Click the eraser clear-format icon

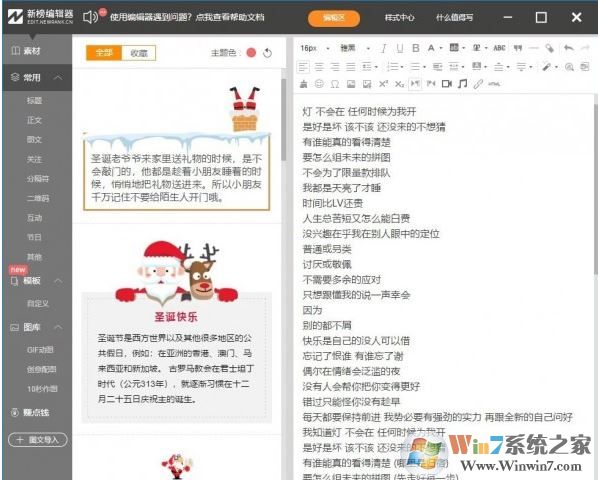click(550, 48)
